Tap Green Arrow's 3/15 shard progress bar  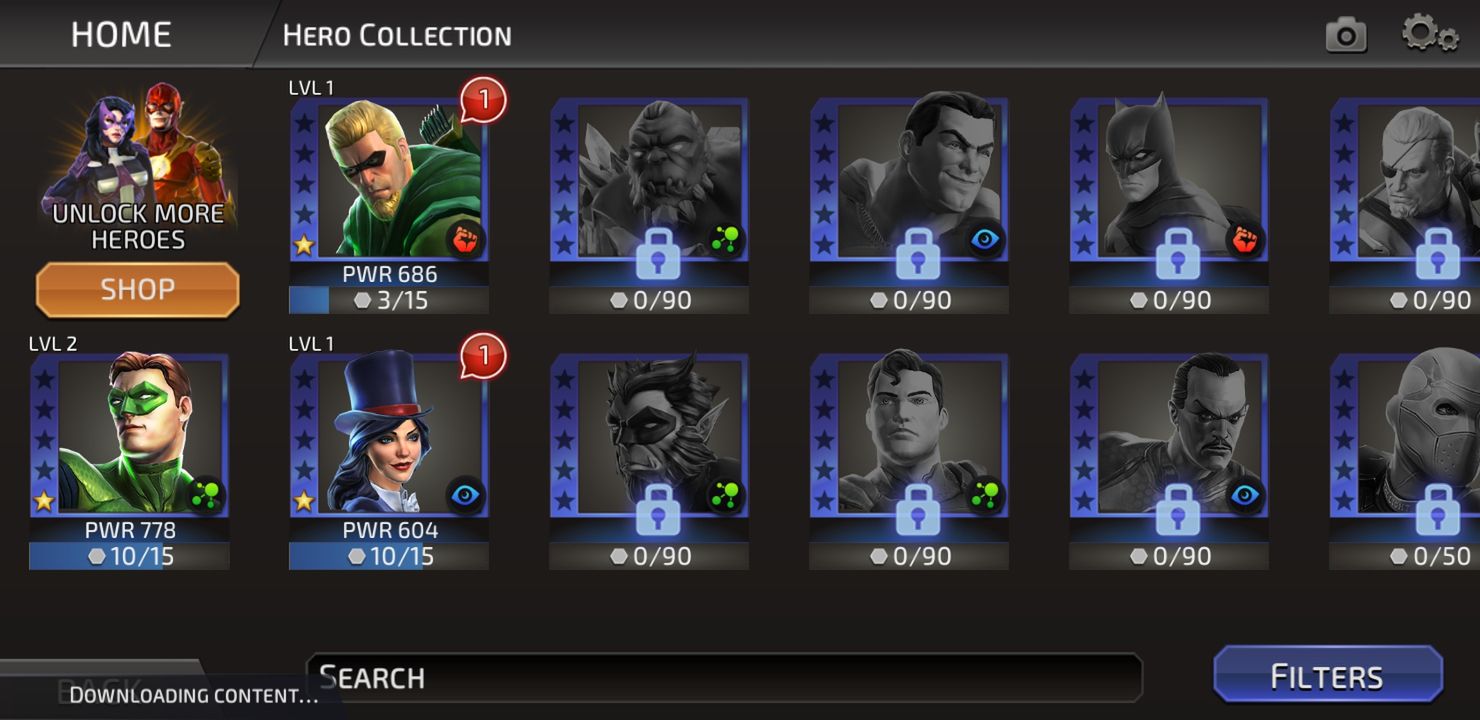389,300
